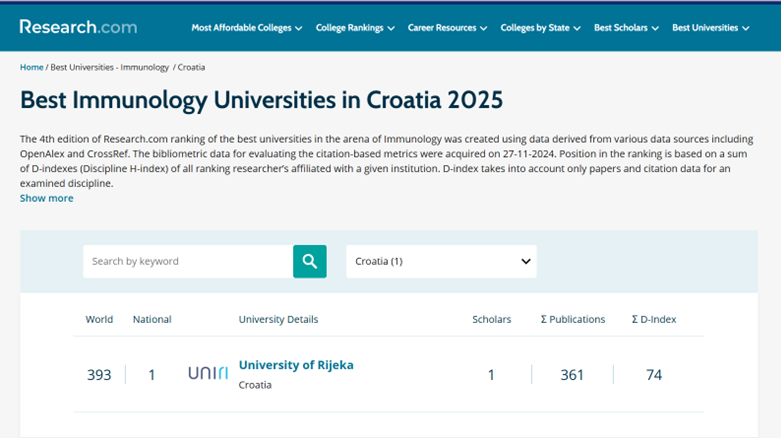
Task: Click publications value 361
Action: 572,375
